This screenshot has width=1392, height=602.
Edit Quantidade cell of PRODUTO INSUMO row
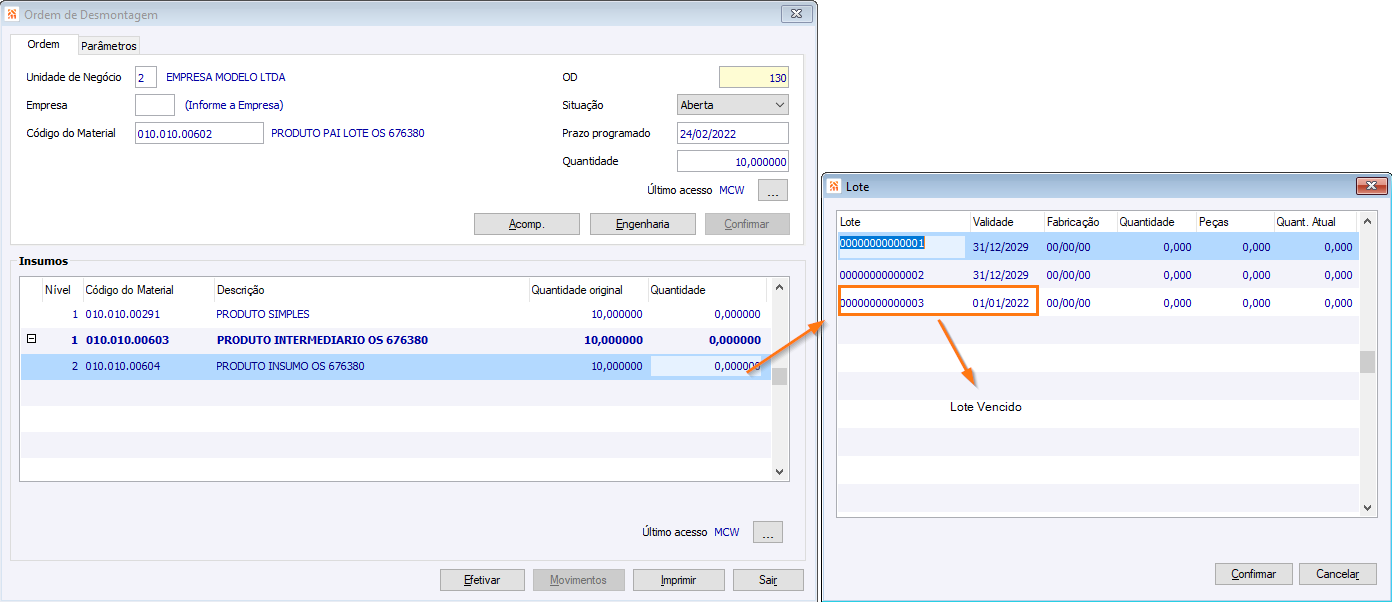(x=708, y=366)
